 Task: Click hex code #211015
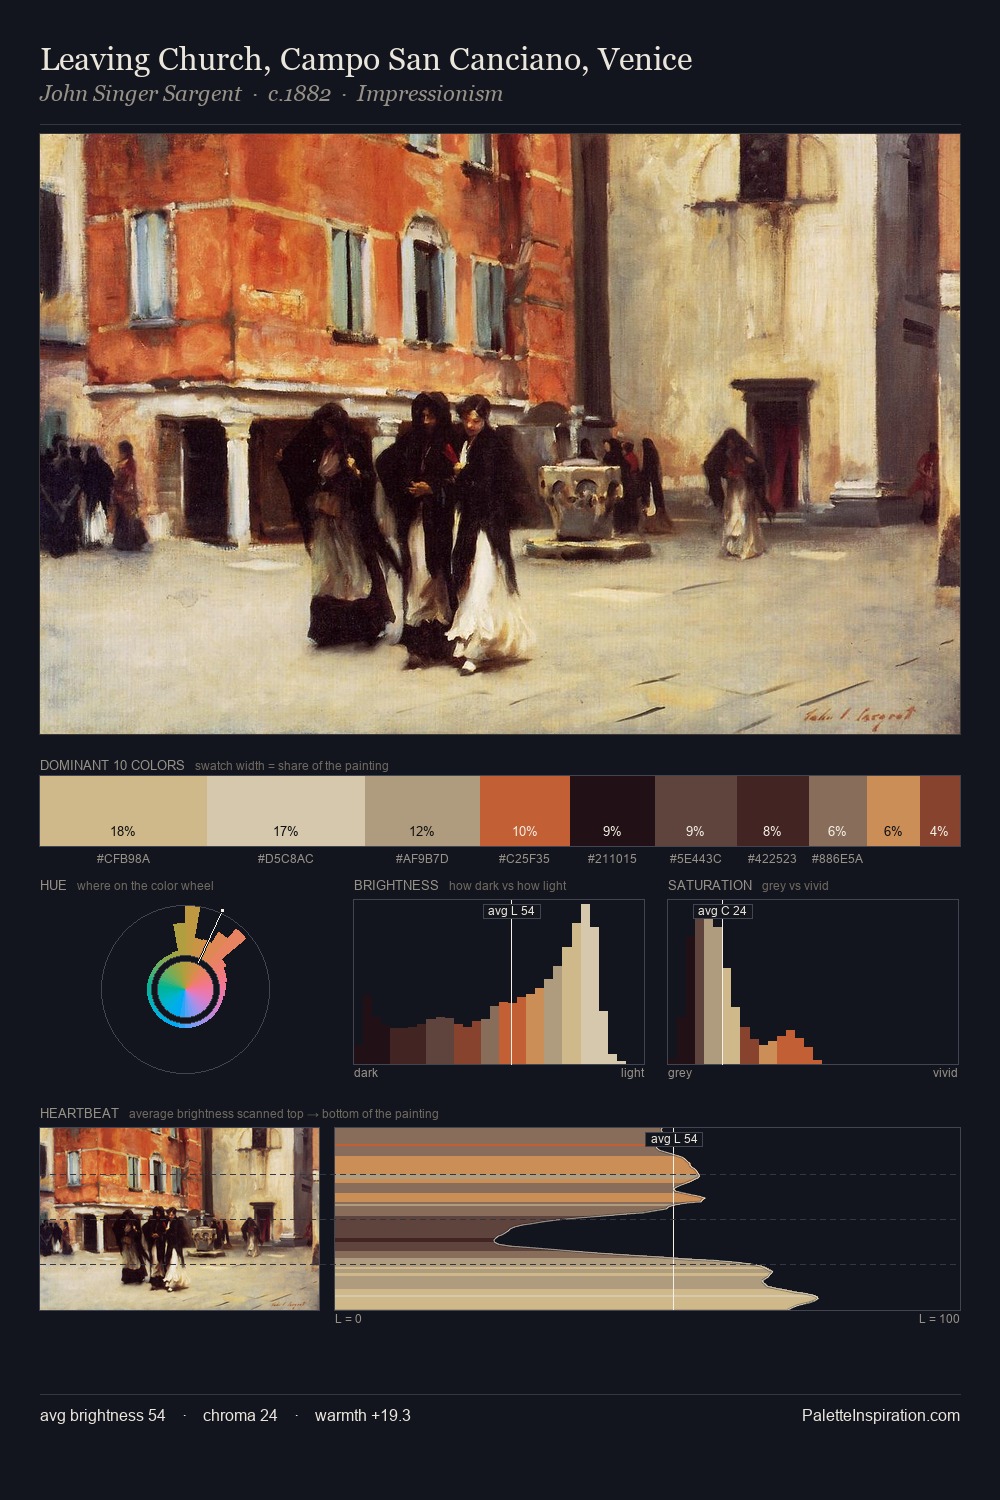click(612, 859)
